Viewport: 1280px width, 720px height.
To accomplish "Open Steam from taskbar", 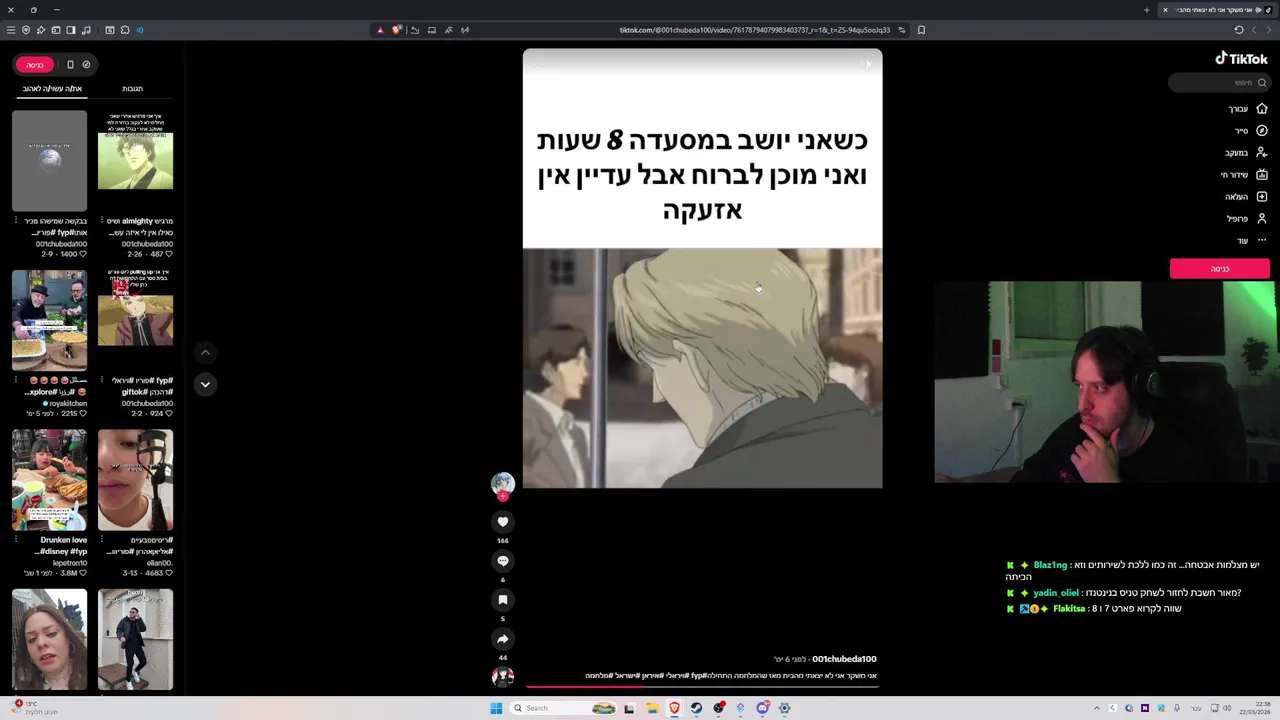I will coord(697,708).
